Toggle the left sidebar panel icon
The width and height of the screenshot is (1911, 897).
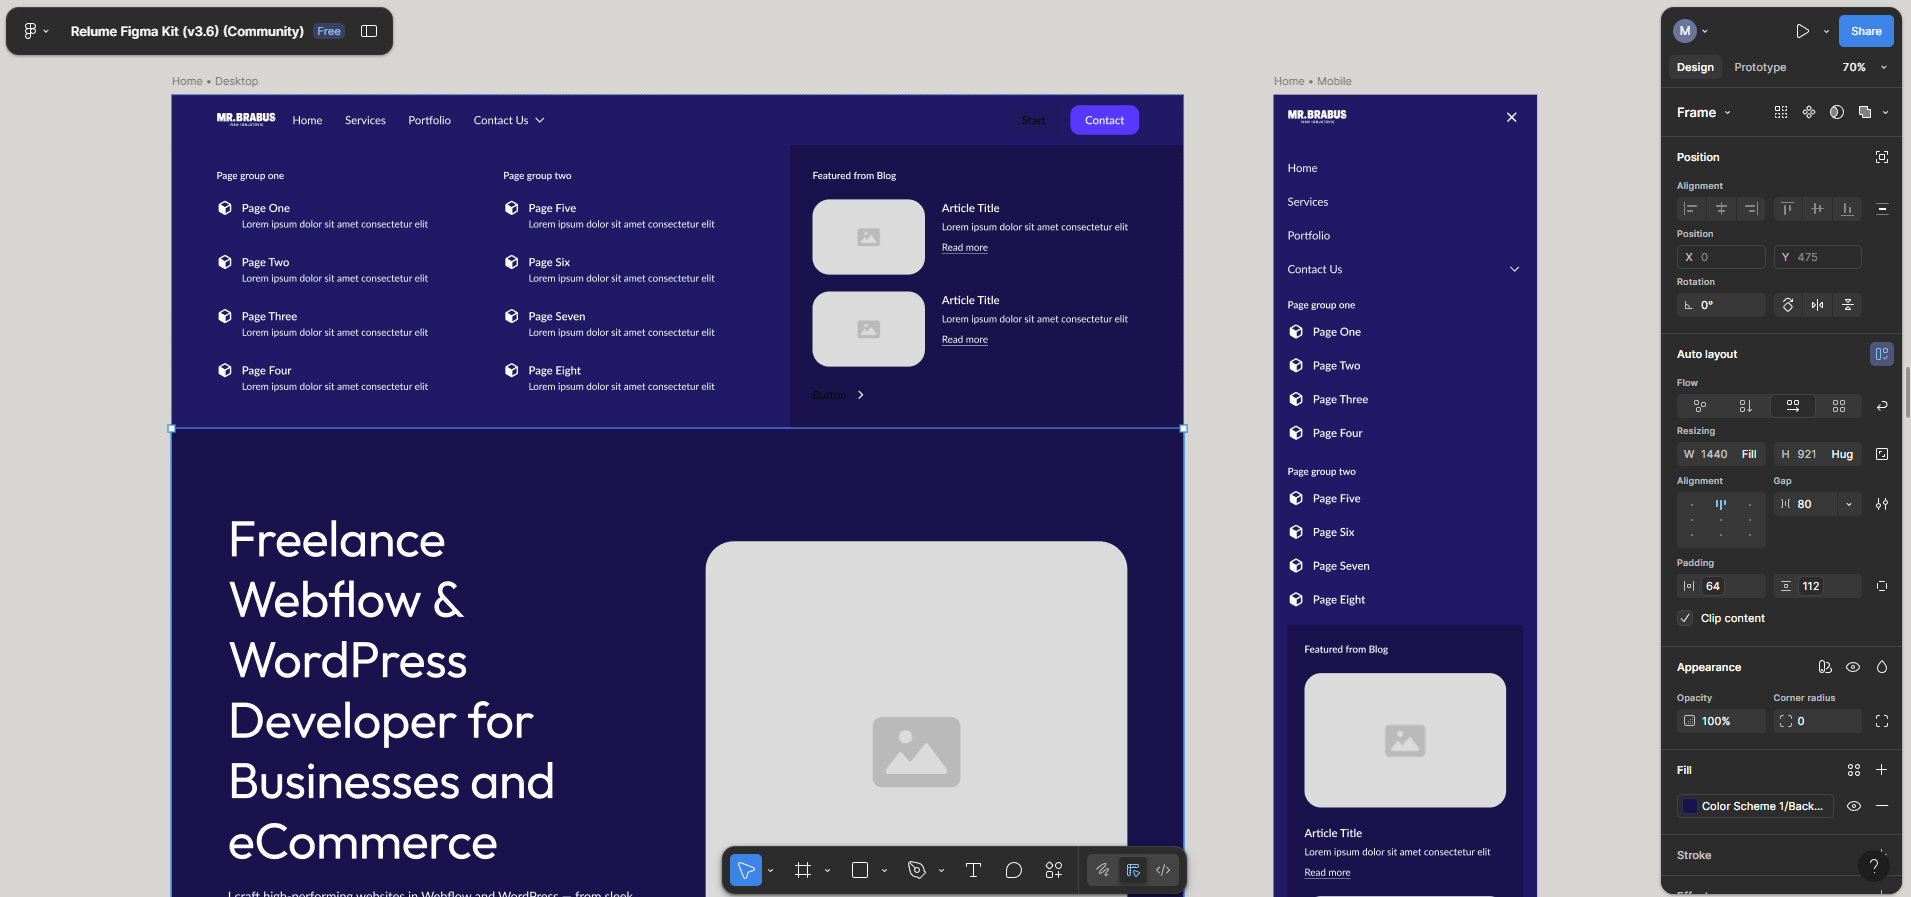pyautogui.click(x=369, y=31)
